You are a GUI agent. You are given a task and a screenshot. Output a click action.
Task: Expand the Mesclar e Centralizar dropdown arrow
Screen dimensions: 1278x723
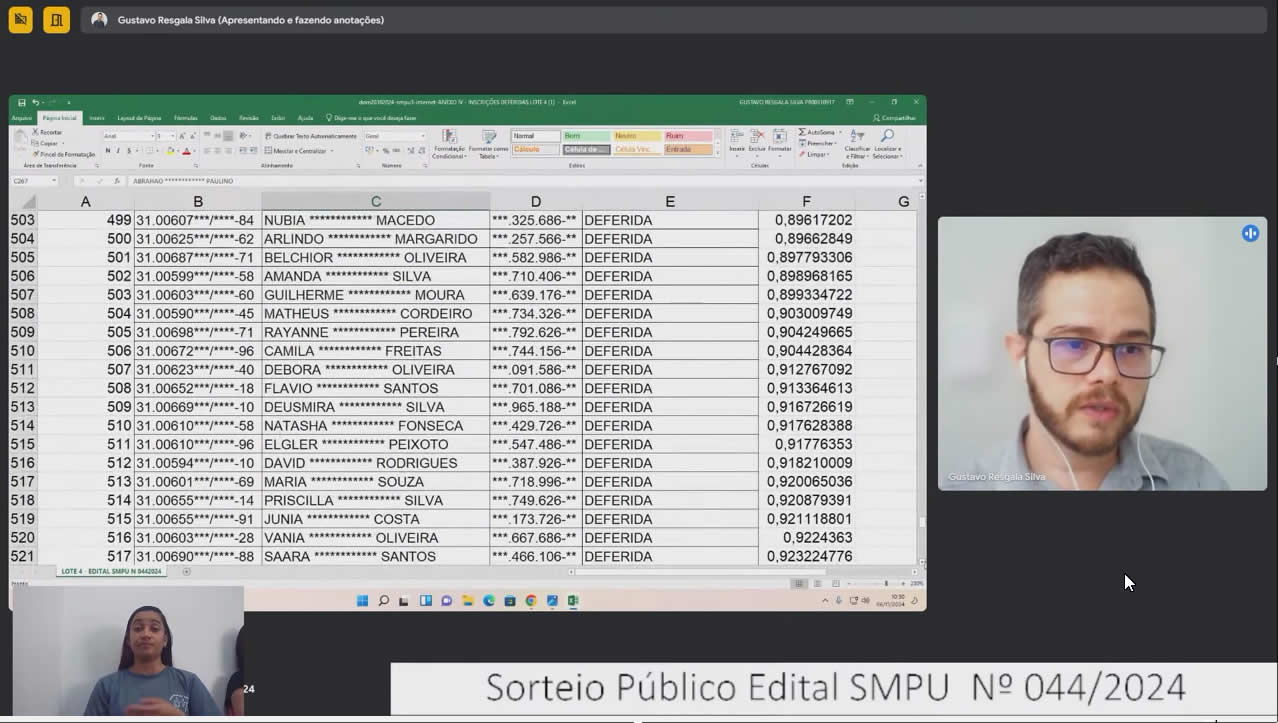tap(332, 151)
